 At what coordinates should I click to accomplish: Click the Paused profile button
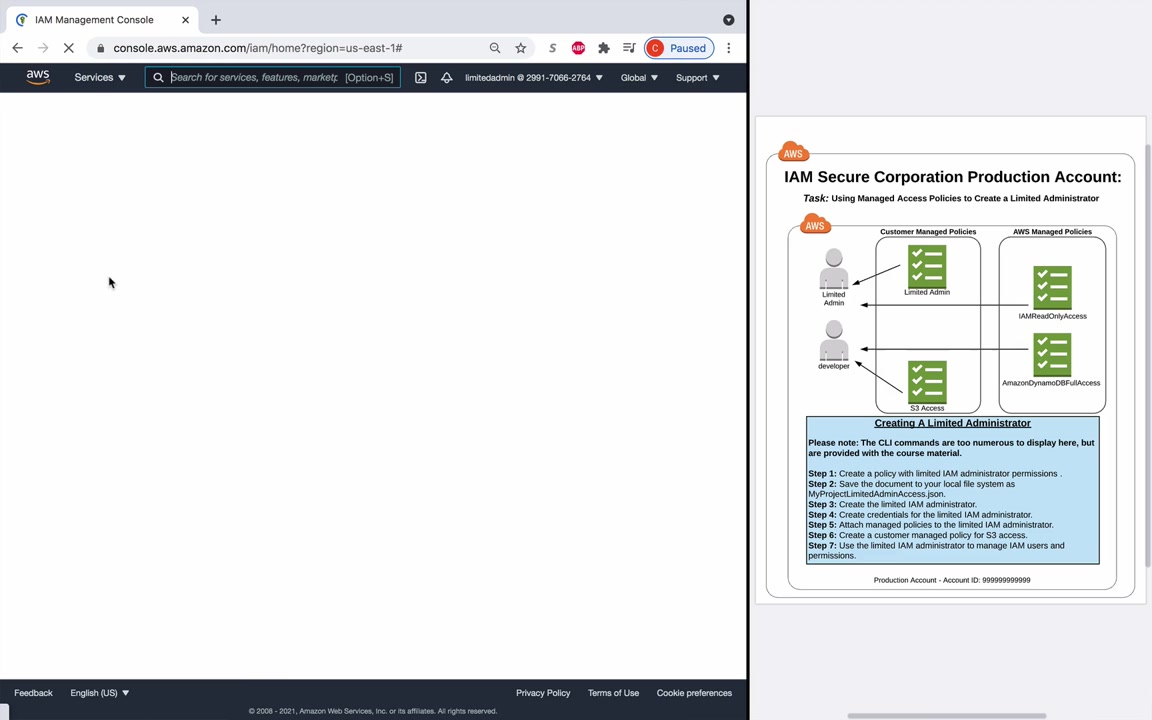coord(679,48)
